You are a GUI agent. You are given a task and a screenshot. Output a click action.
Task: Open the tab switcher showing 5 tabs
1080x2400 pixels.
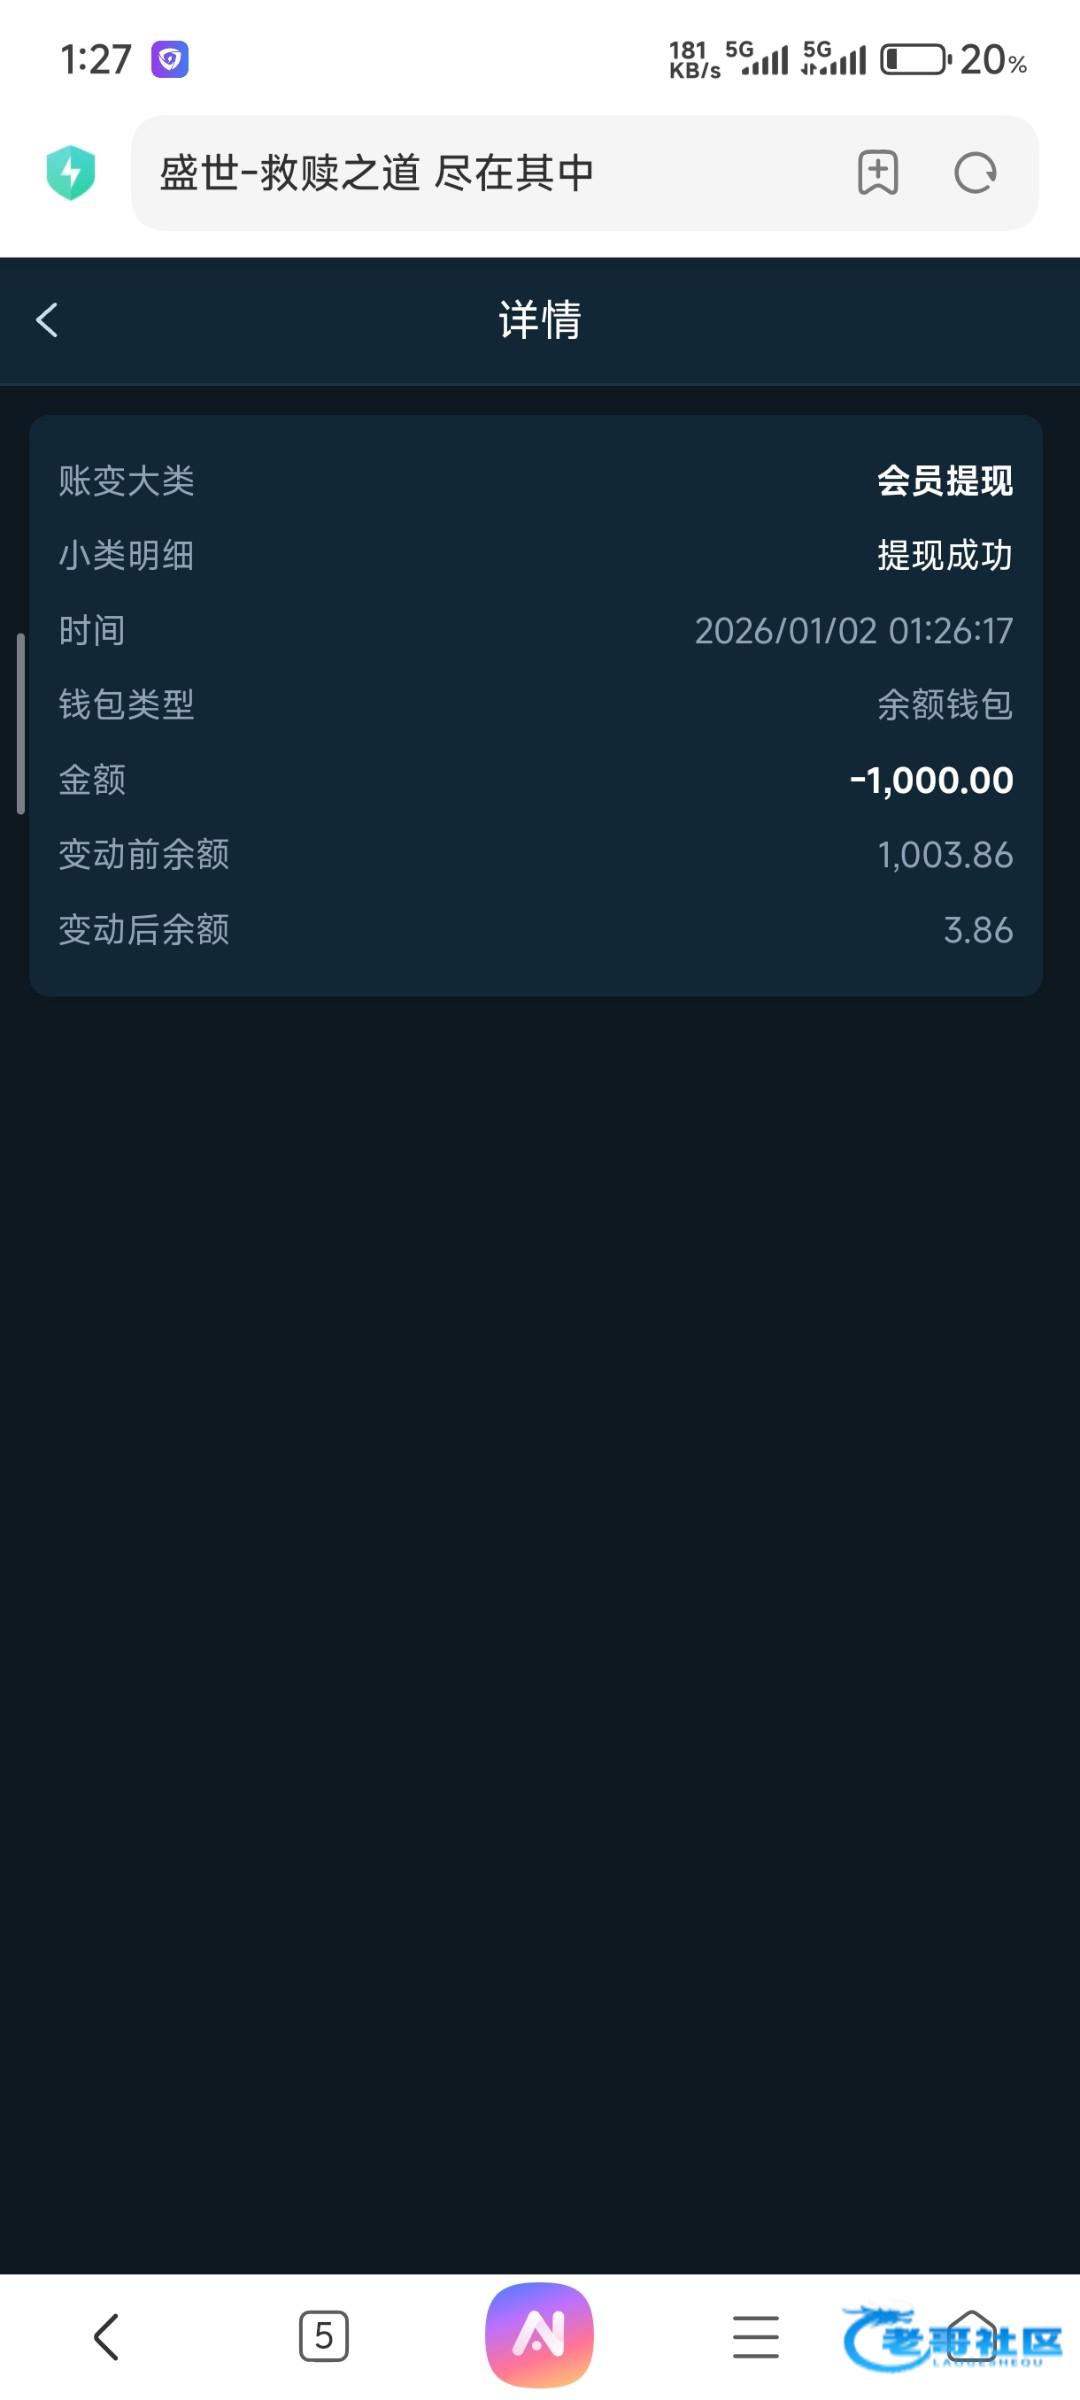tap(323, 2337)
